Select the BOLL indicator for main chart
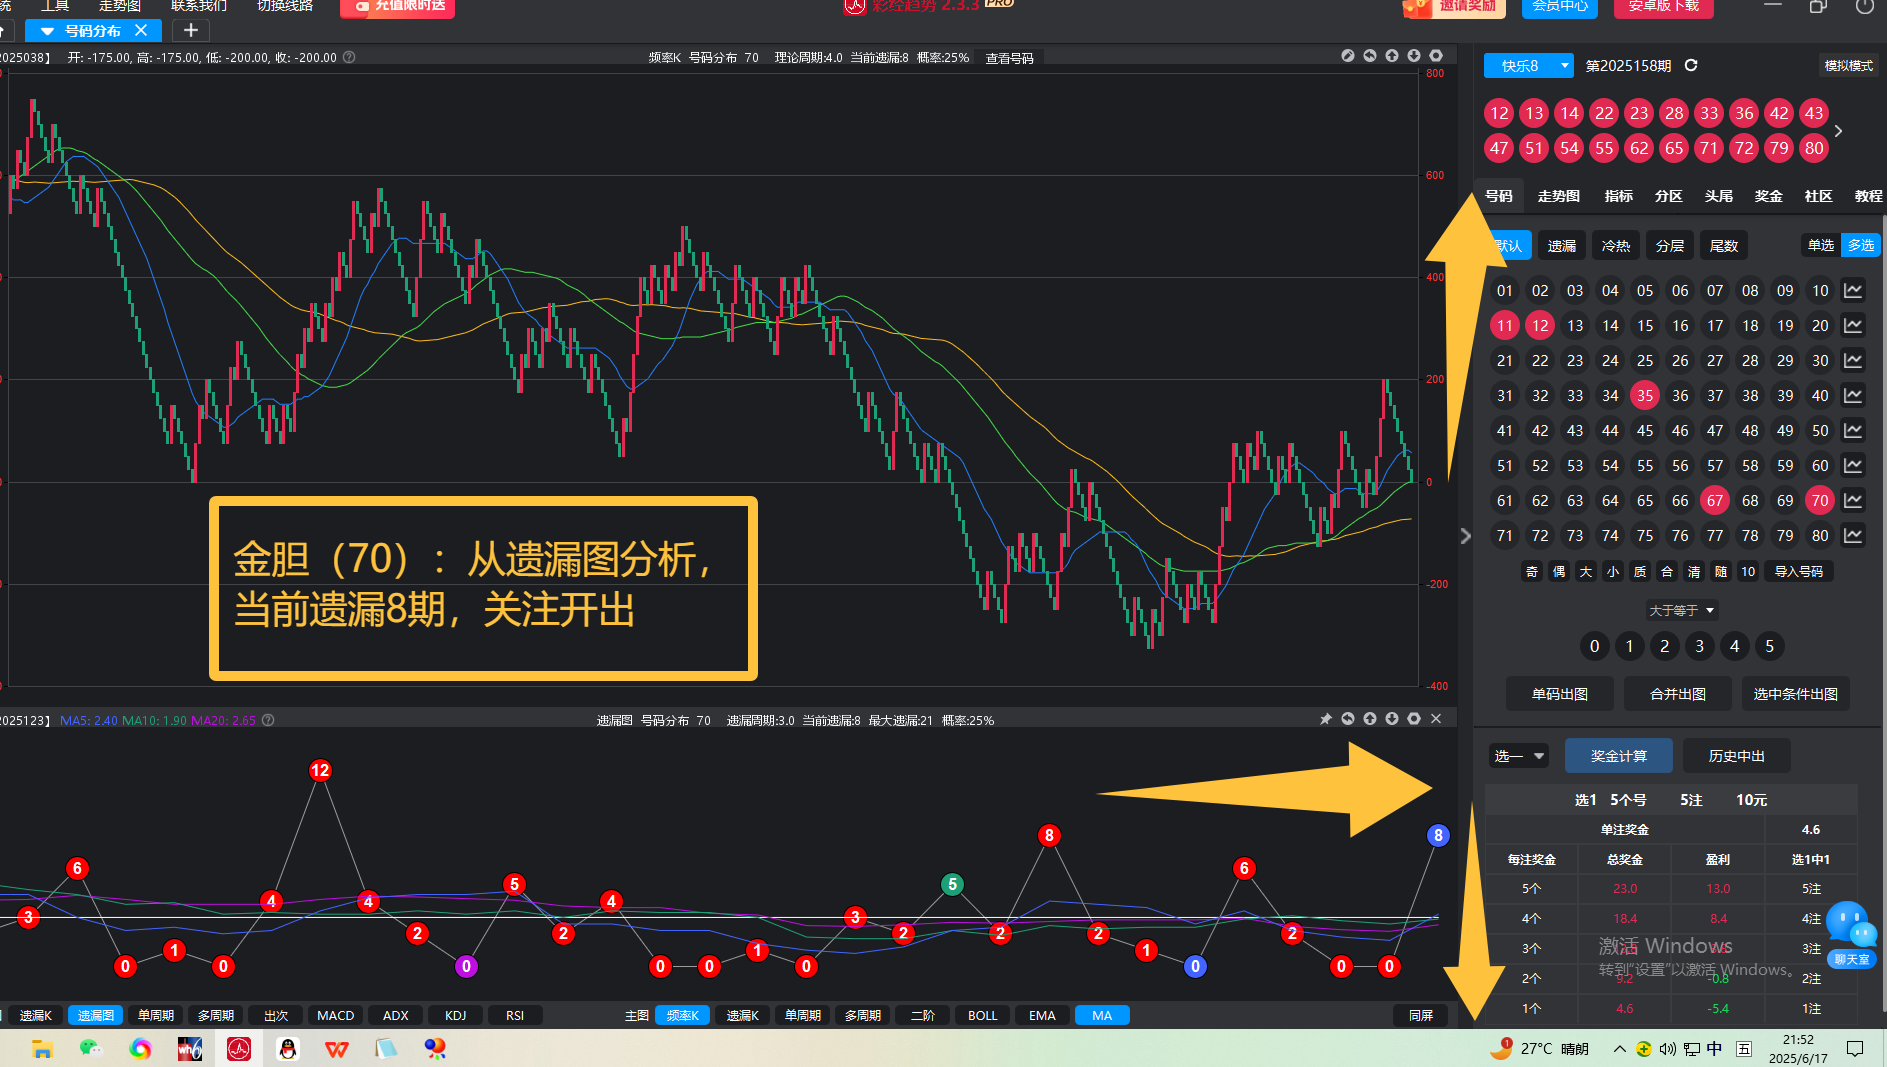The width and height of the screenshot is (1887, 1067). point(983,1015)
